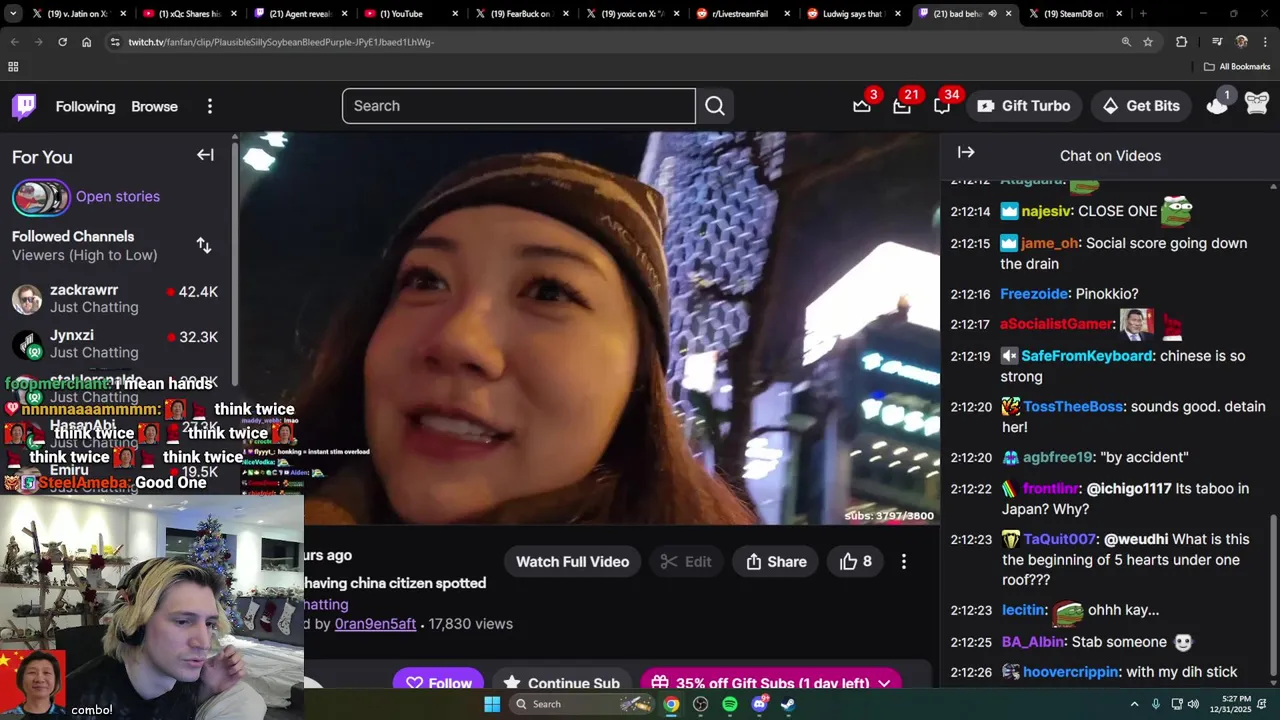Open stories avatar ring
This screenshot has height=720, width=1280.
click(41, 197)
